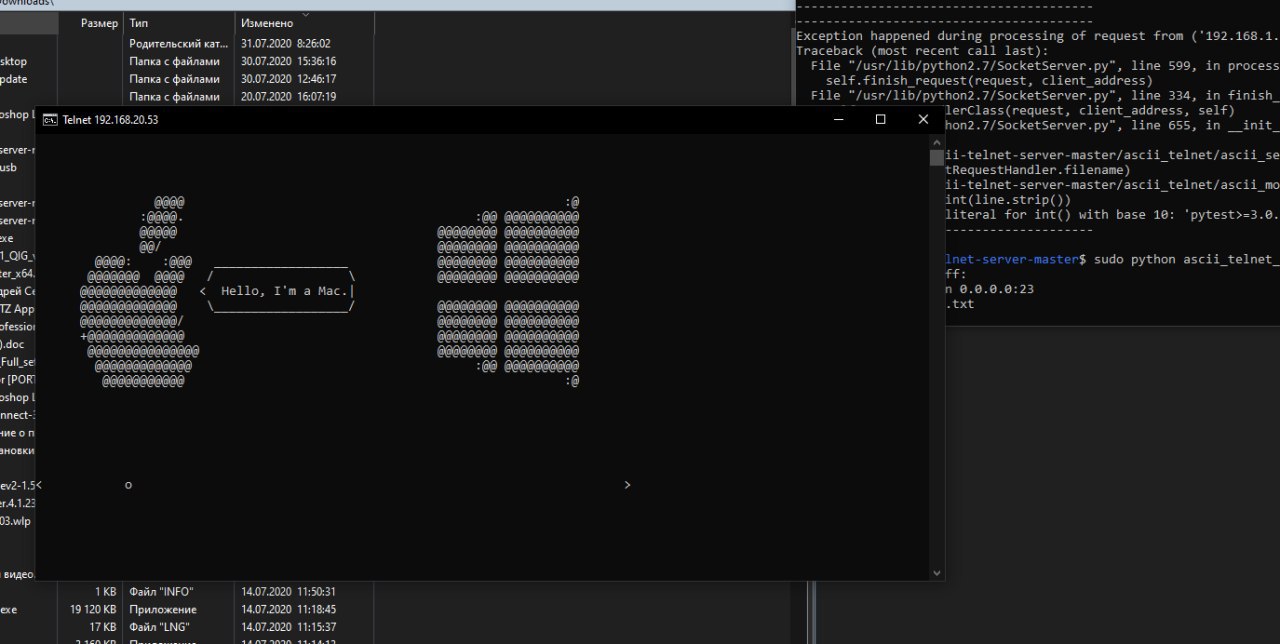The image size is (1280, 644).
Task: Sort file list by 'Изменено' column
Action: pos(305,23)
